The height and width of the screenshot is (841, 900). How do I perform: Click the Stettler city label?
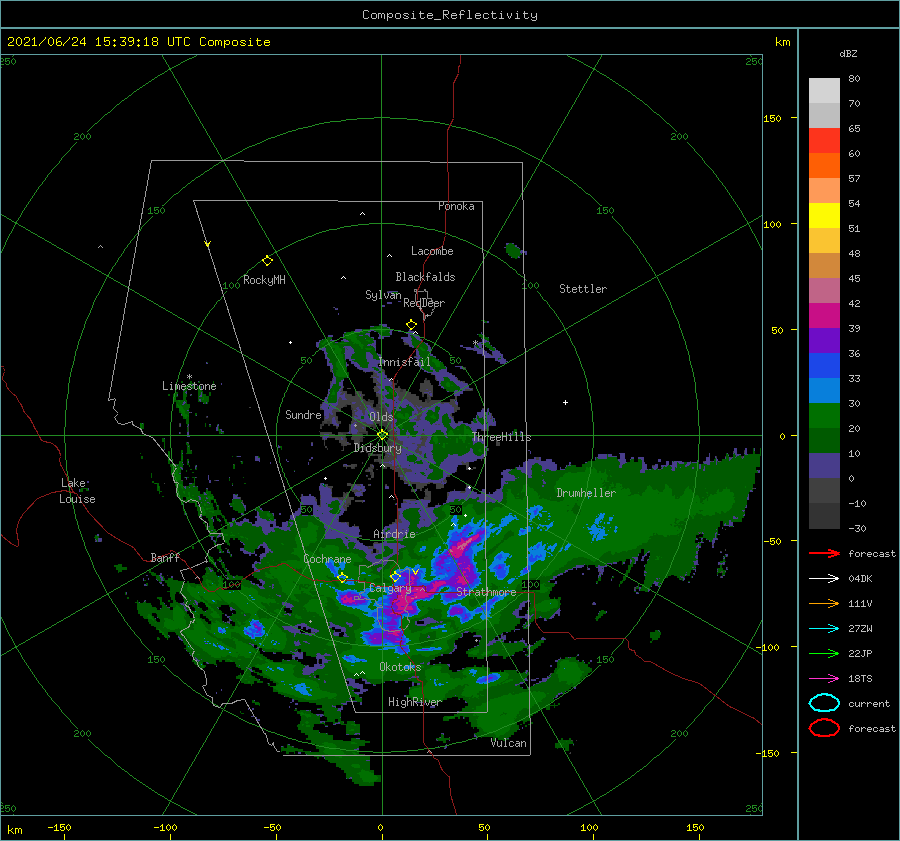(583, 289)
